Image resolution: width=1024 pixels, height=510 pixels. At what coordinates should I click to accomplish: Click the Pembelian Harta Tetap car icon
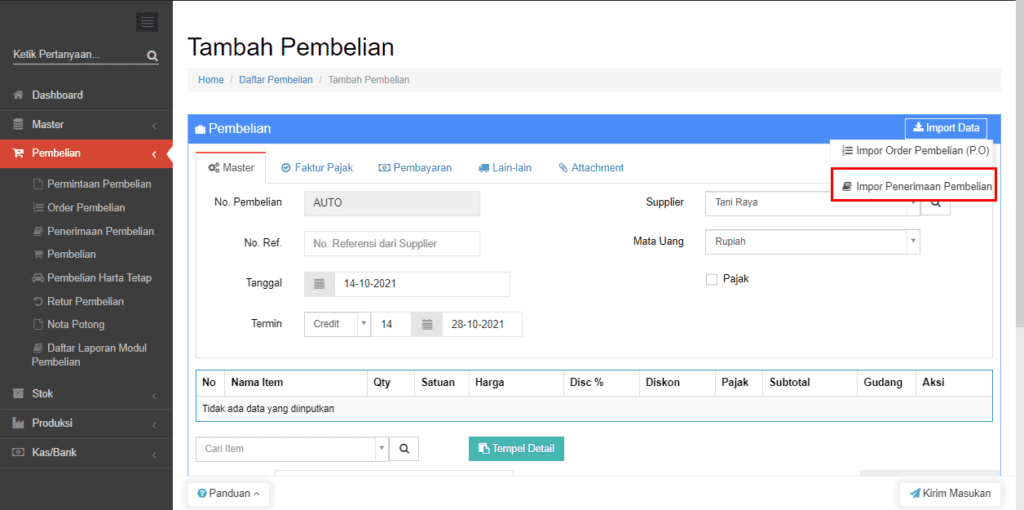[38, 278]
